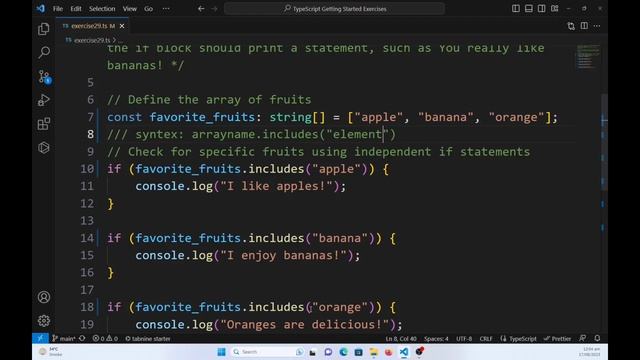The height and width of the screenshot is (360, 640).
Task: Open File Explorer from the taskbar
Action: tap(373, 352)
